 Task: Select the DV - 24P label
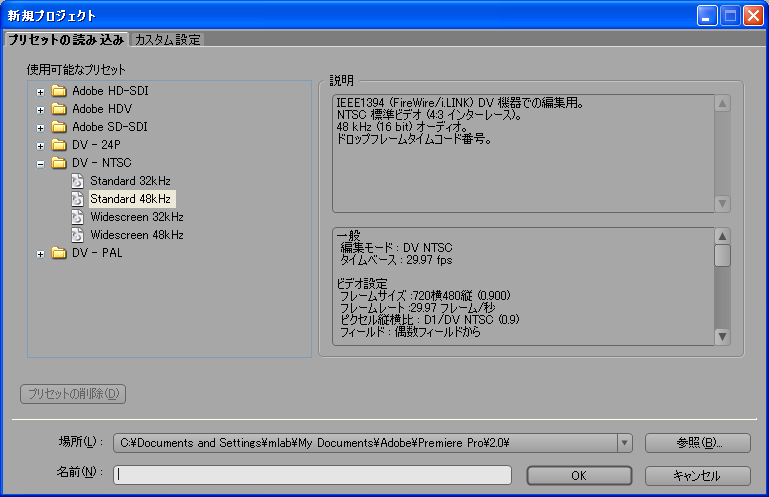96,145
